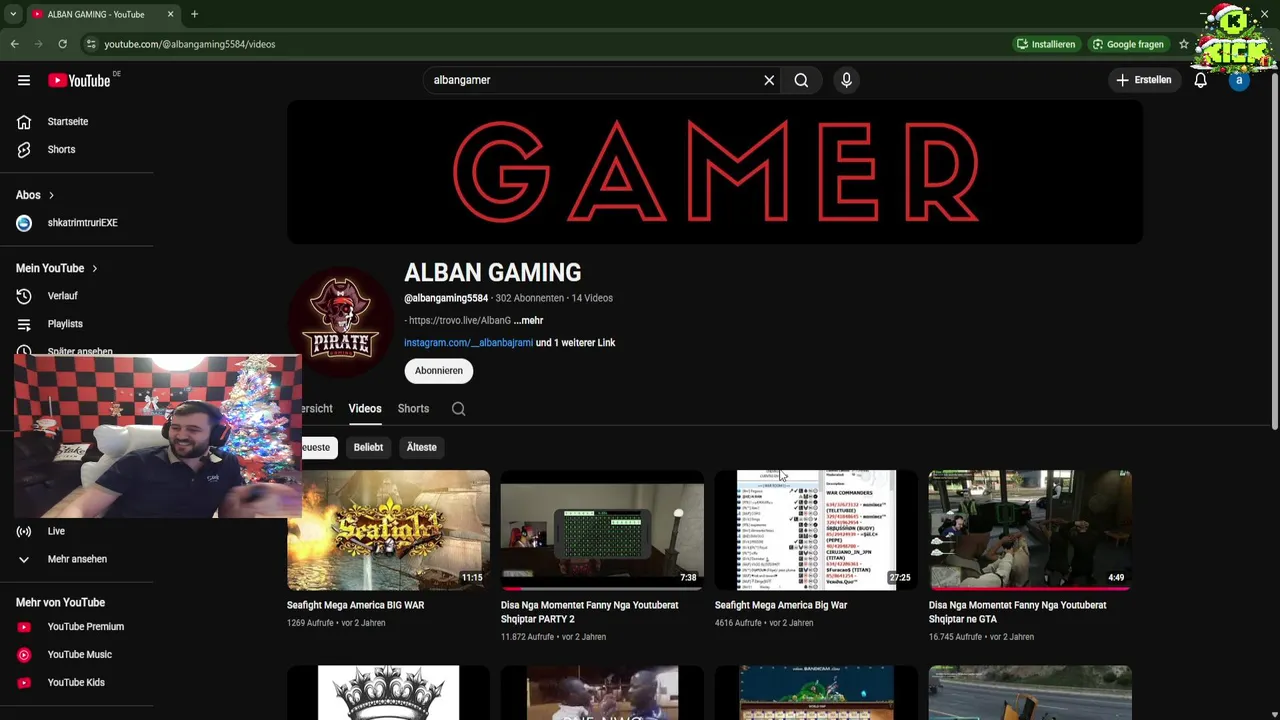Open title 'Disa Nga Momentet Fanny' ne GTA
1280x720 pixels.
(1017, 612)
